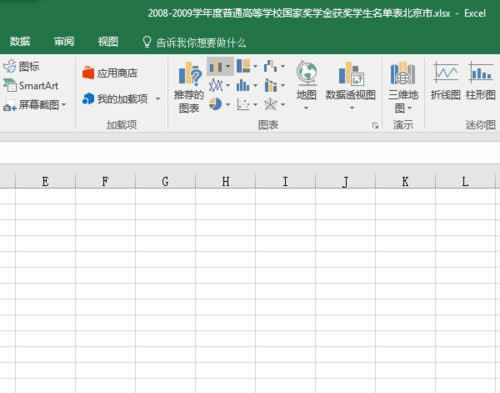Switch to the 数据 ribbon tab
The image size is (500, 393).
point(20,42)
